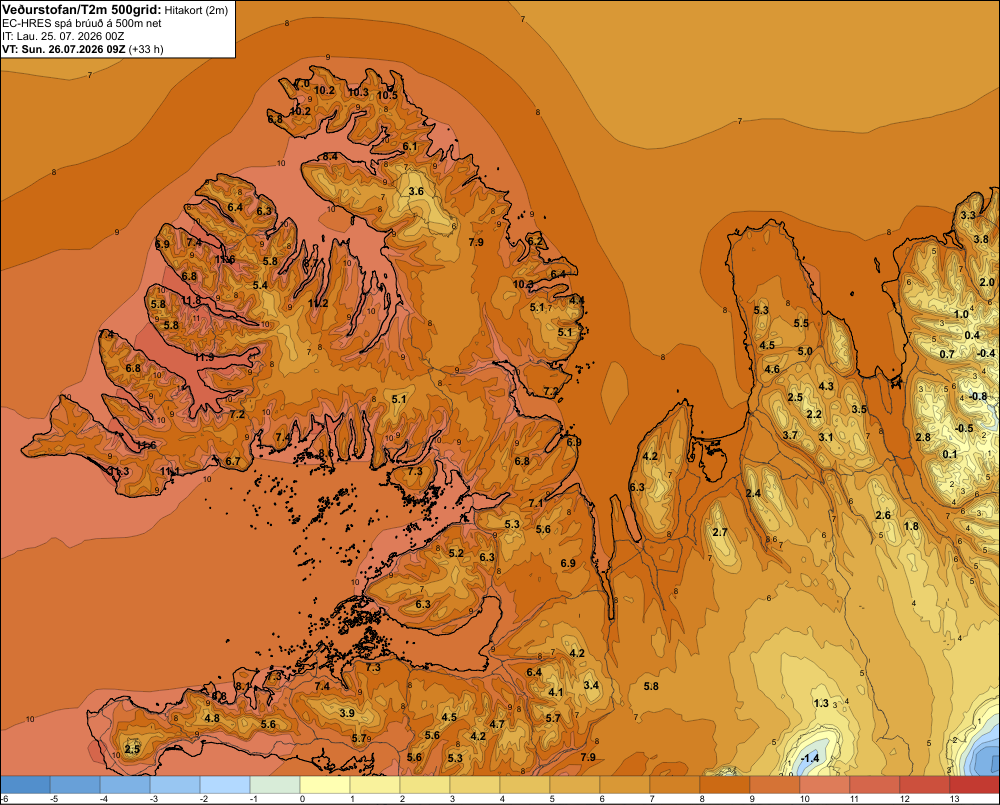1000x805 pixels.
Task: Pick the dark red swatch after 13
Action: click(974, 784)
